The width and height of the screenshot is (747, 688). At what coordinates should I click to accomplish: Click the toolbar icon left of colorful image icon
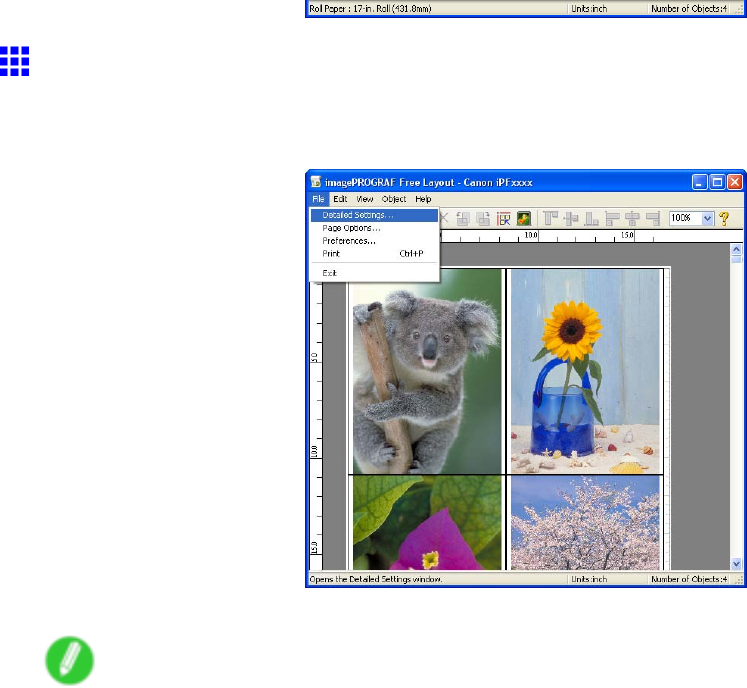[x=504, y=218]
